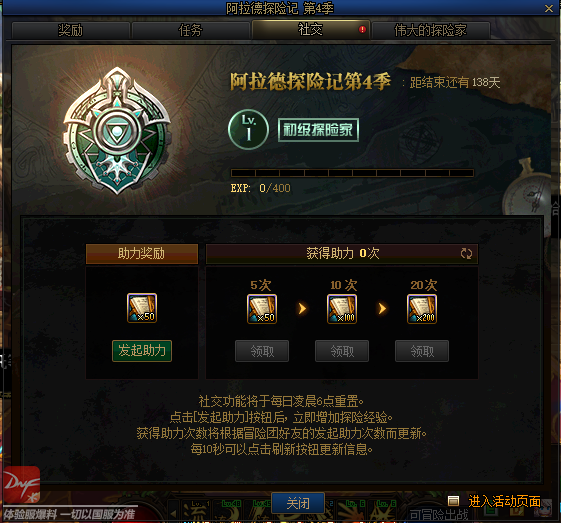Switch to the 奖励 tab
Screen dimensions: 561x523
click(x=70, y=30)
